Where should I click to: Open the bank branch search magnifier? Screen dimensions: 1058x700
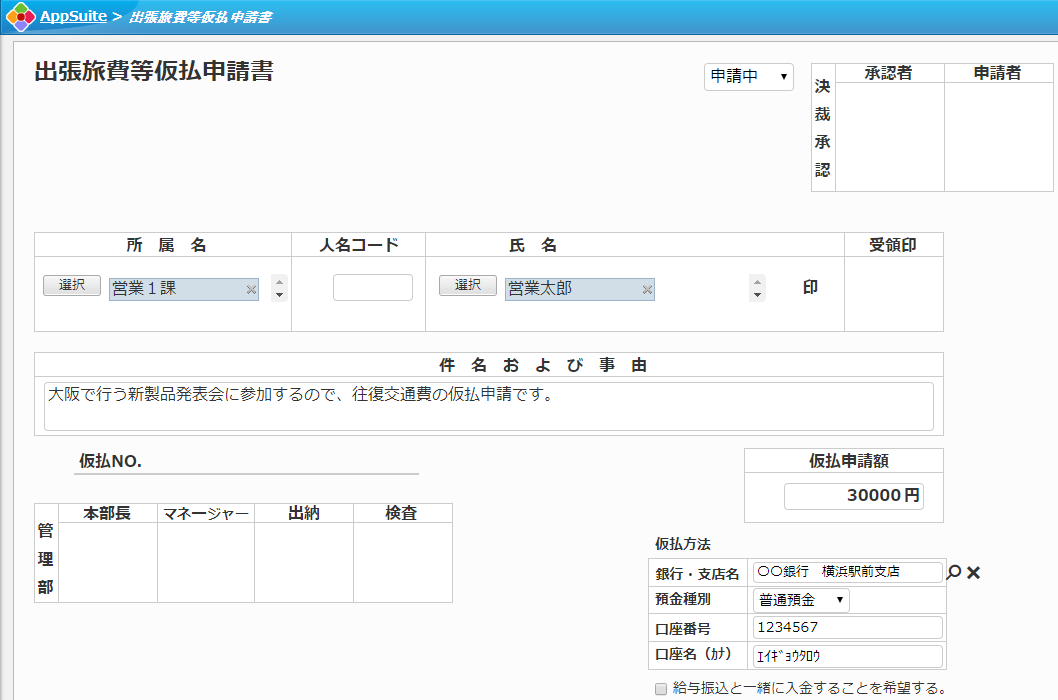tap(953, 572)
